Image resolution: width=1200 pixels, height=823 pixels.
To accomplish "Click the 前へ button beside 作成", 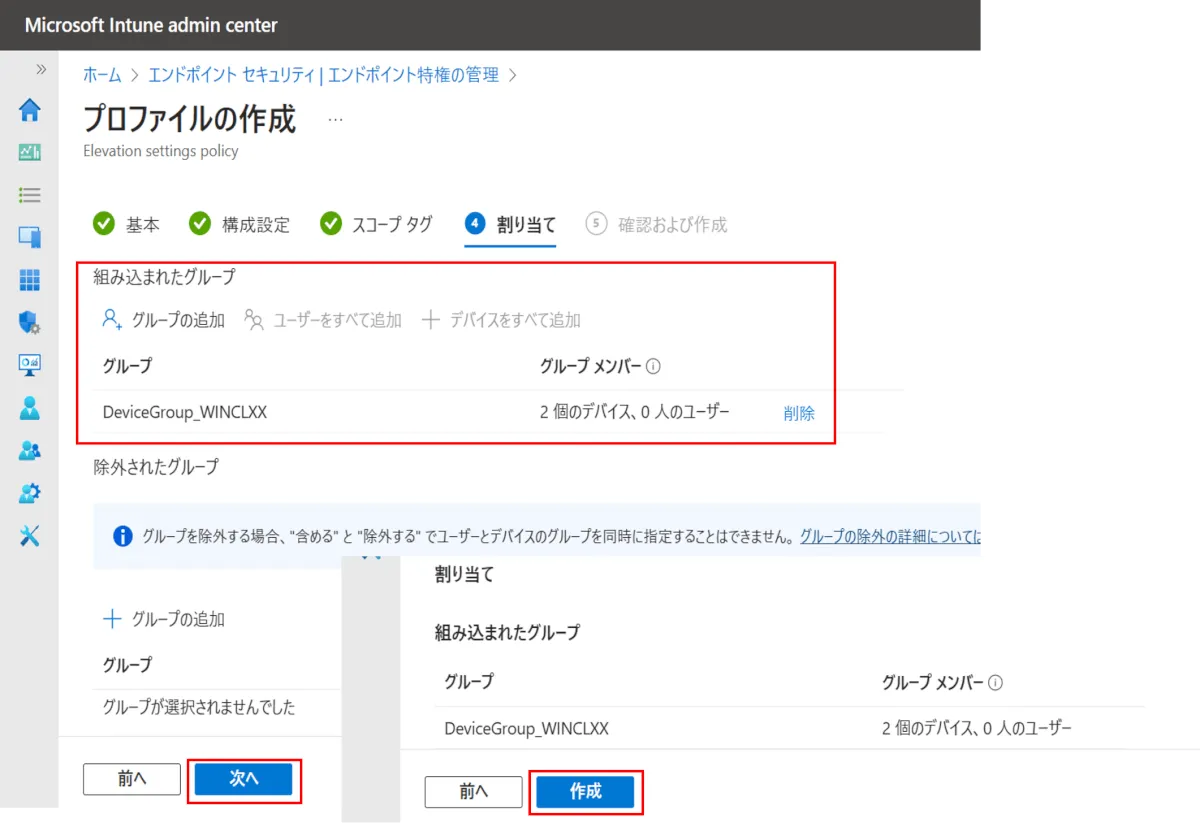I will pos(473,792).
